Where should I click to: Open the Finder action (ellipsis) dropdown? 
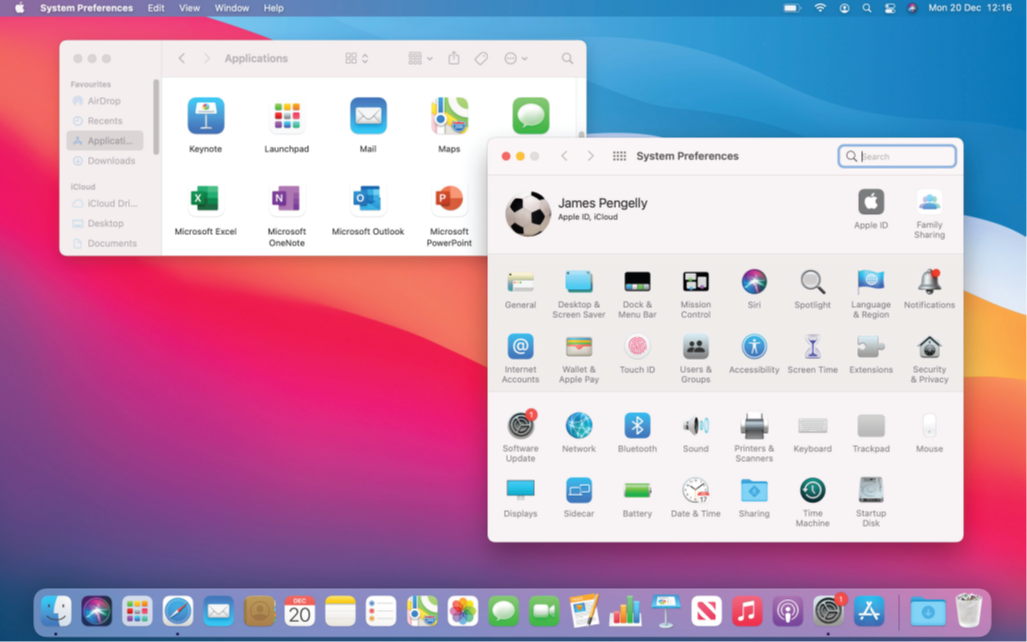click(x=515, y=58)
